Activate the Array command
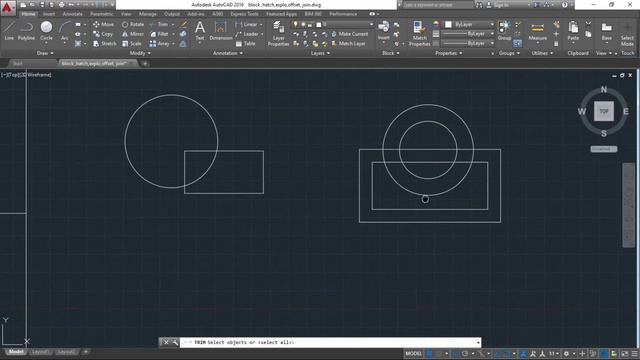This screenshot has height=360, width=640. click(x=159, y=43)
